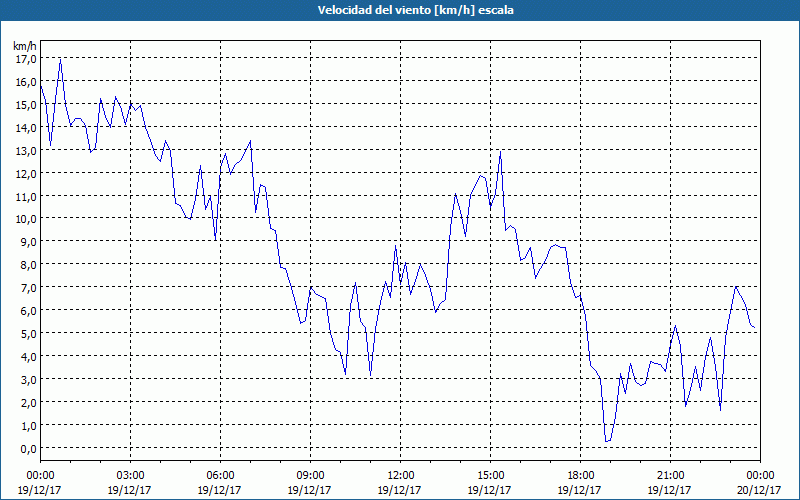Click the 18:00 time axis label

pos(580,476)
